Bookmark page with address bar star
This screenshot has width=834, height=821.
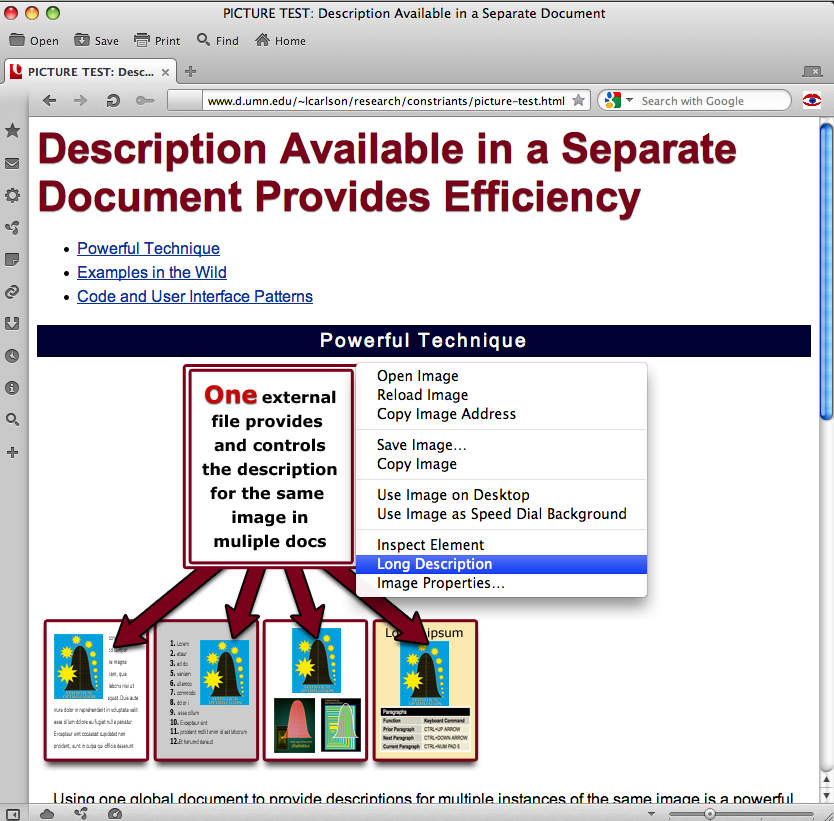click(578, 101)
